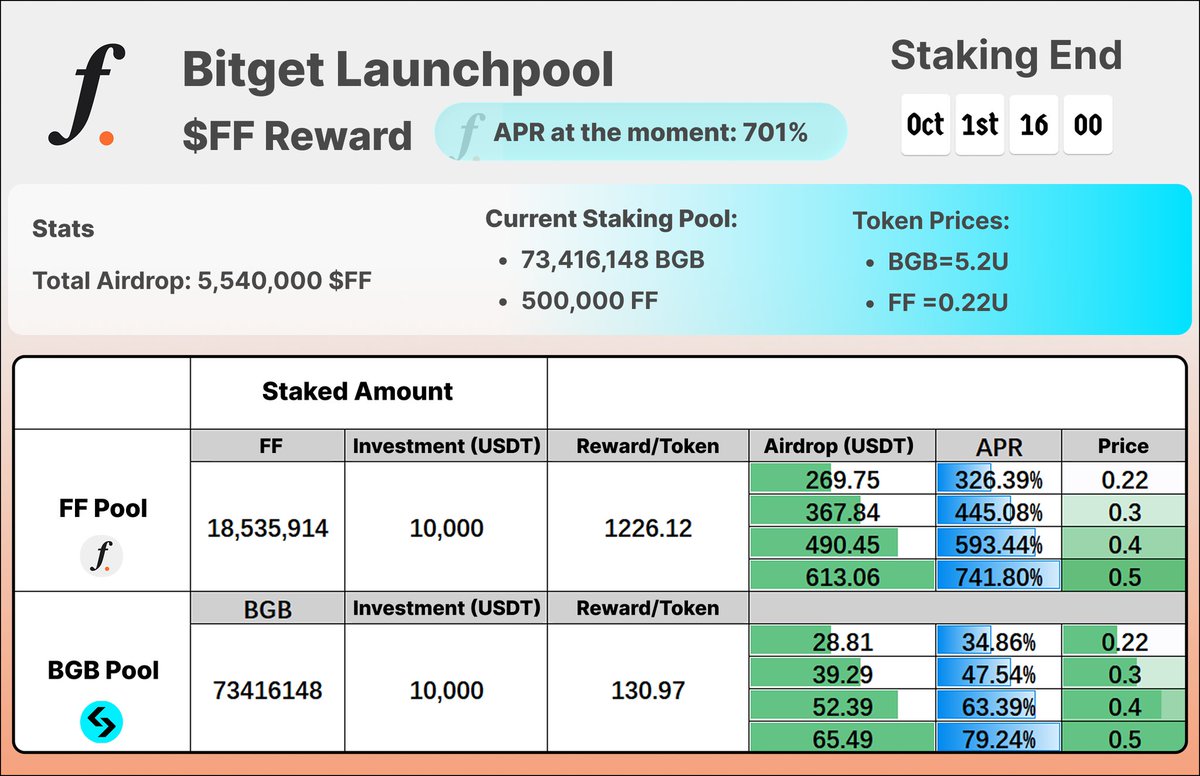
Task: Click the 'BGB Pool' row label
Action: click(103, 670)
